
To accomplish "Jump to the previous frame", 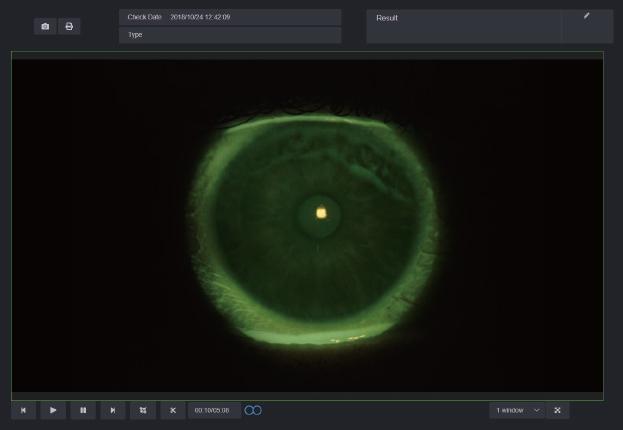I will pyautogui.click(x=23, y=410).
